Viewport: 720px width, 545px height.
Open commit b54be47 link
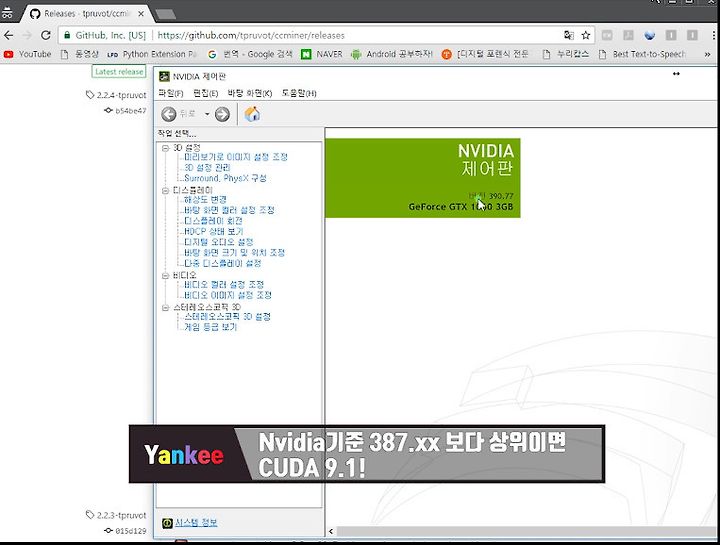click(x=125, y=110)
